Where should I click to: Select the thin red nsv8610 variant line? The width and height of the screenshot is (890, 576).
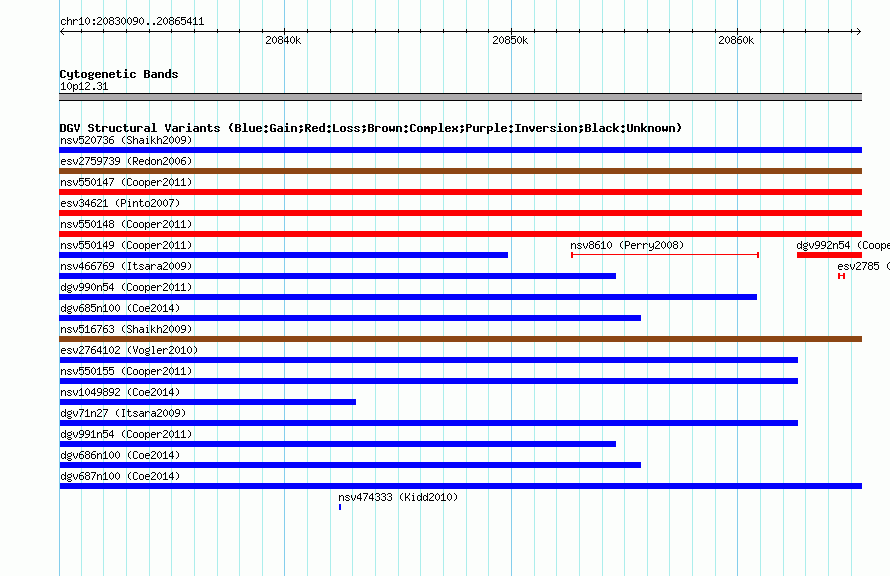665,255
